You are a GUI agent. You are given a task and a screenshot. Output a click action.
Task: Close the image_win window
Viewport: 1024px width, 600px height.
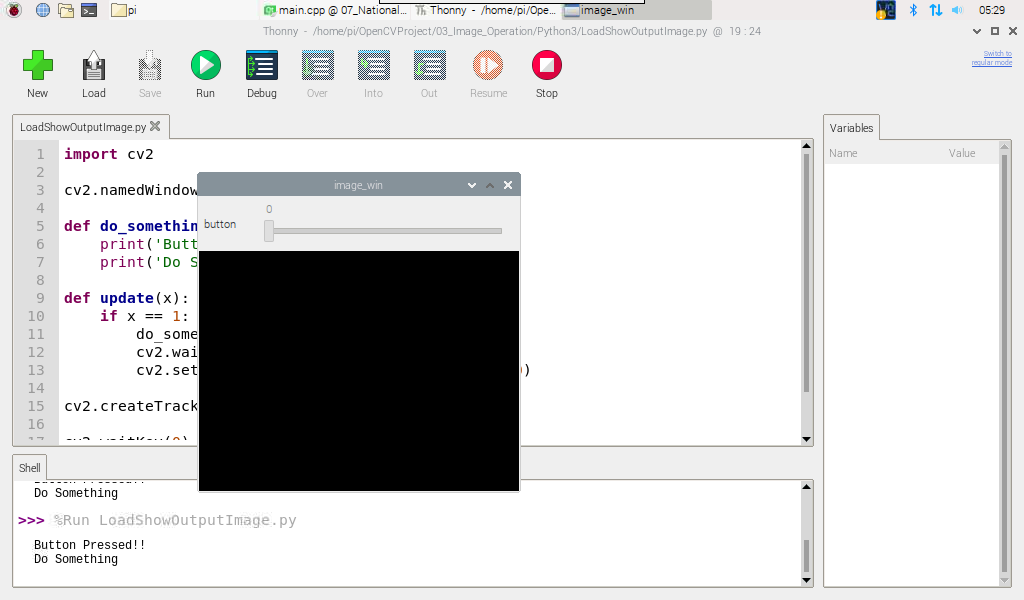coord(508,185)
